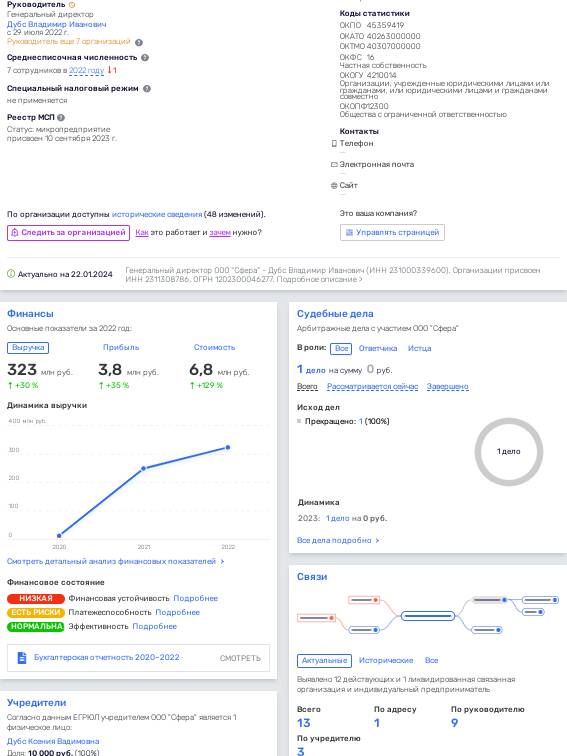Screen dimensions: 567x756
Task: Click the globe icon beside Сайт
Action: 334,186
